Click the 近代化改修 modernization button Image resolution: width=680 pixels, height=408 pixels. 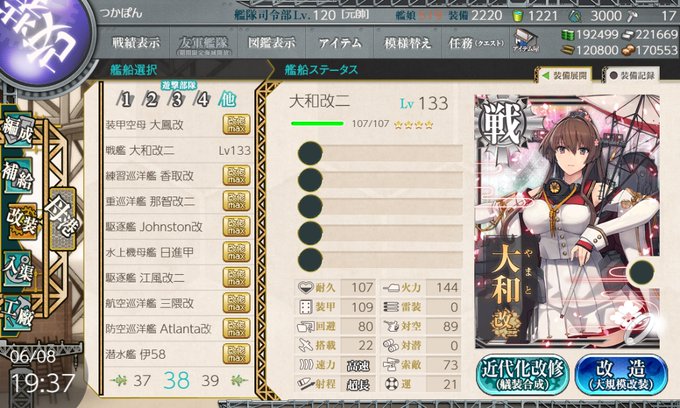point(522,375)
